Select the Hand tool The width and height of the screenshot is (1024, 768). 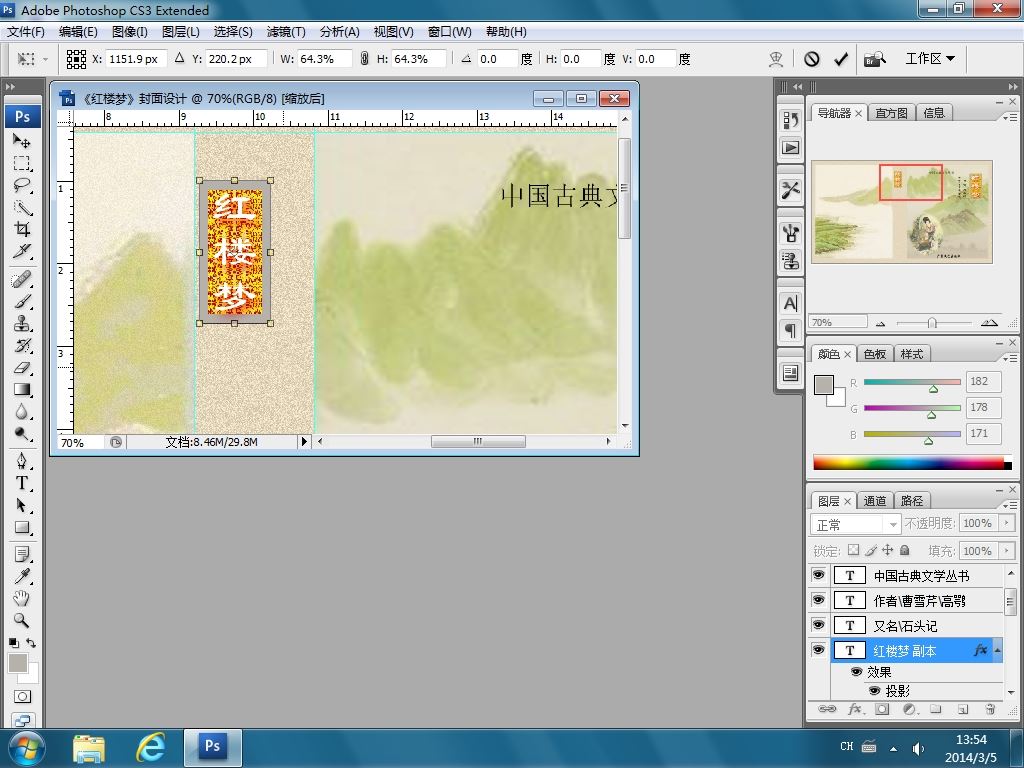pyautogui.click(x=22, y=598)
